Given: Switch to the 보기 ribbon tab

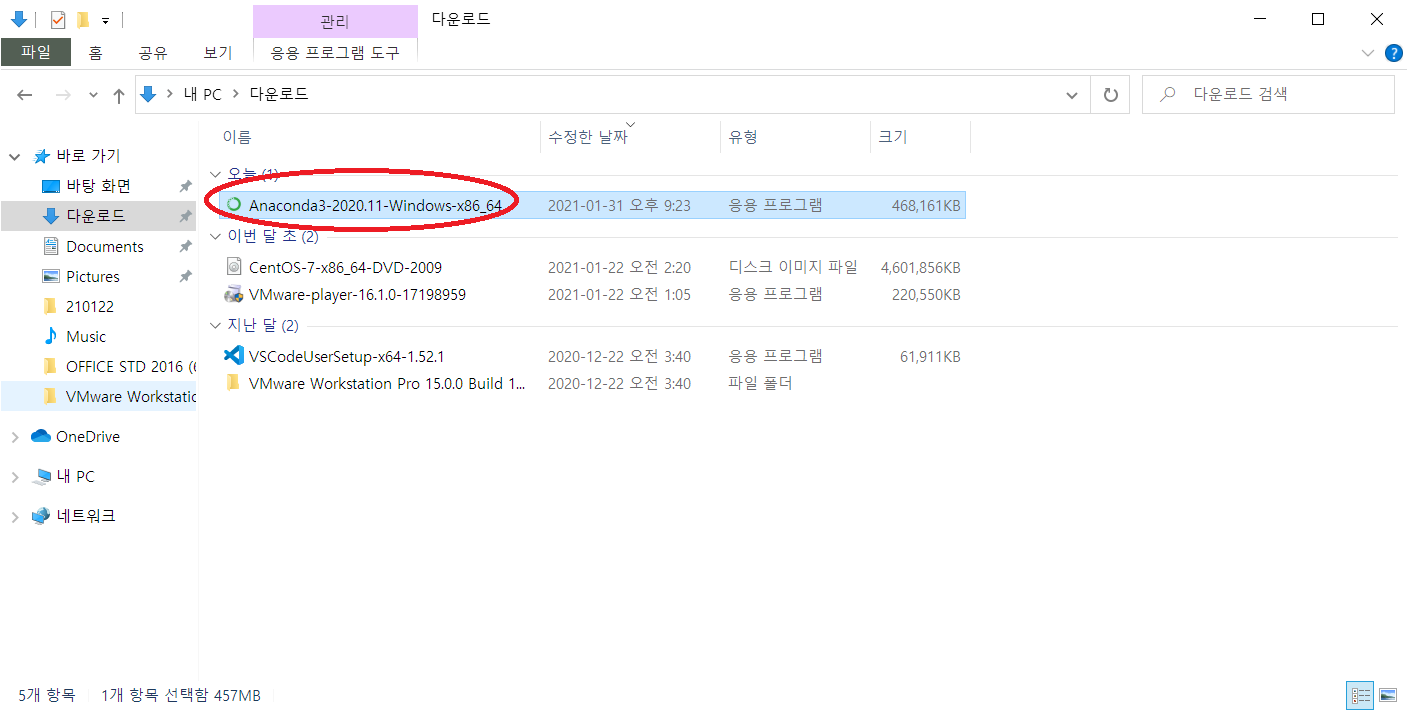Looking at the screenshot, I should pyautogui.click(x=217, y=53).
